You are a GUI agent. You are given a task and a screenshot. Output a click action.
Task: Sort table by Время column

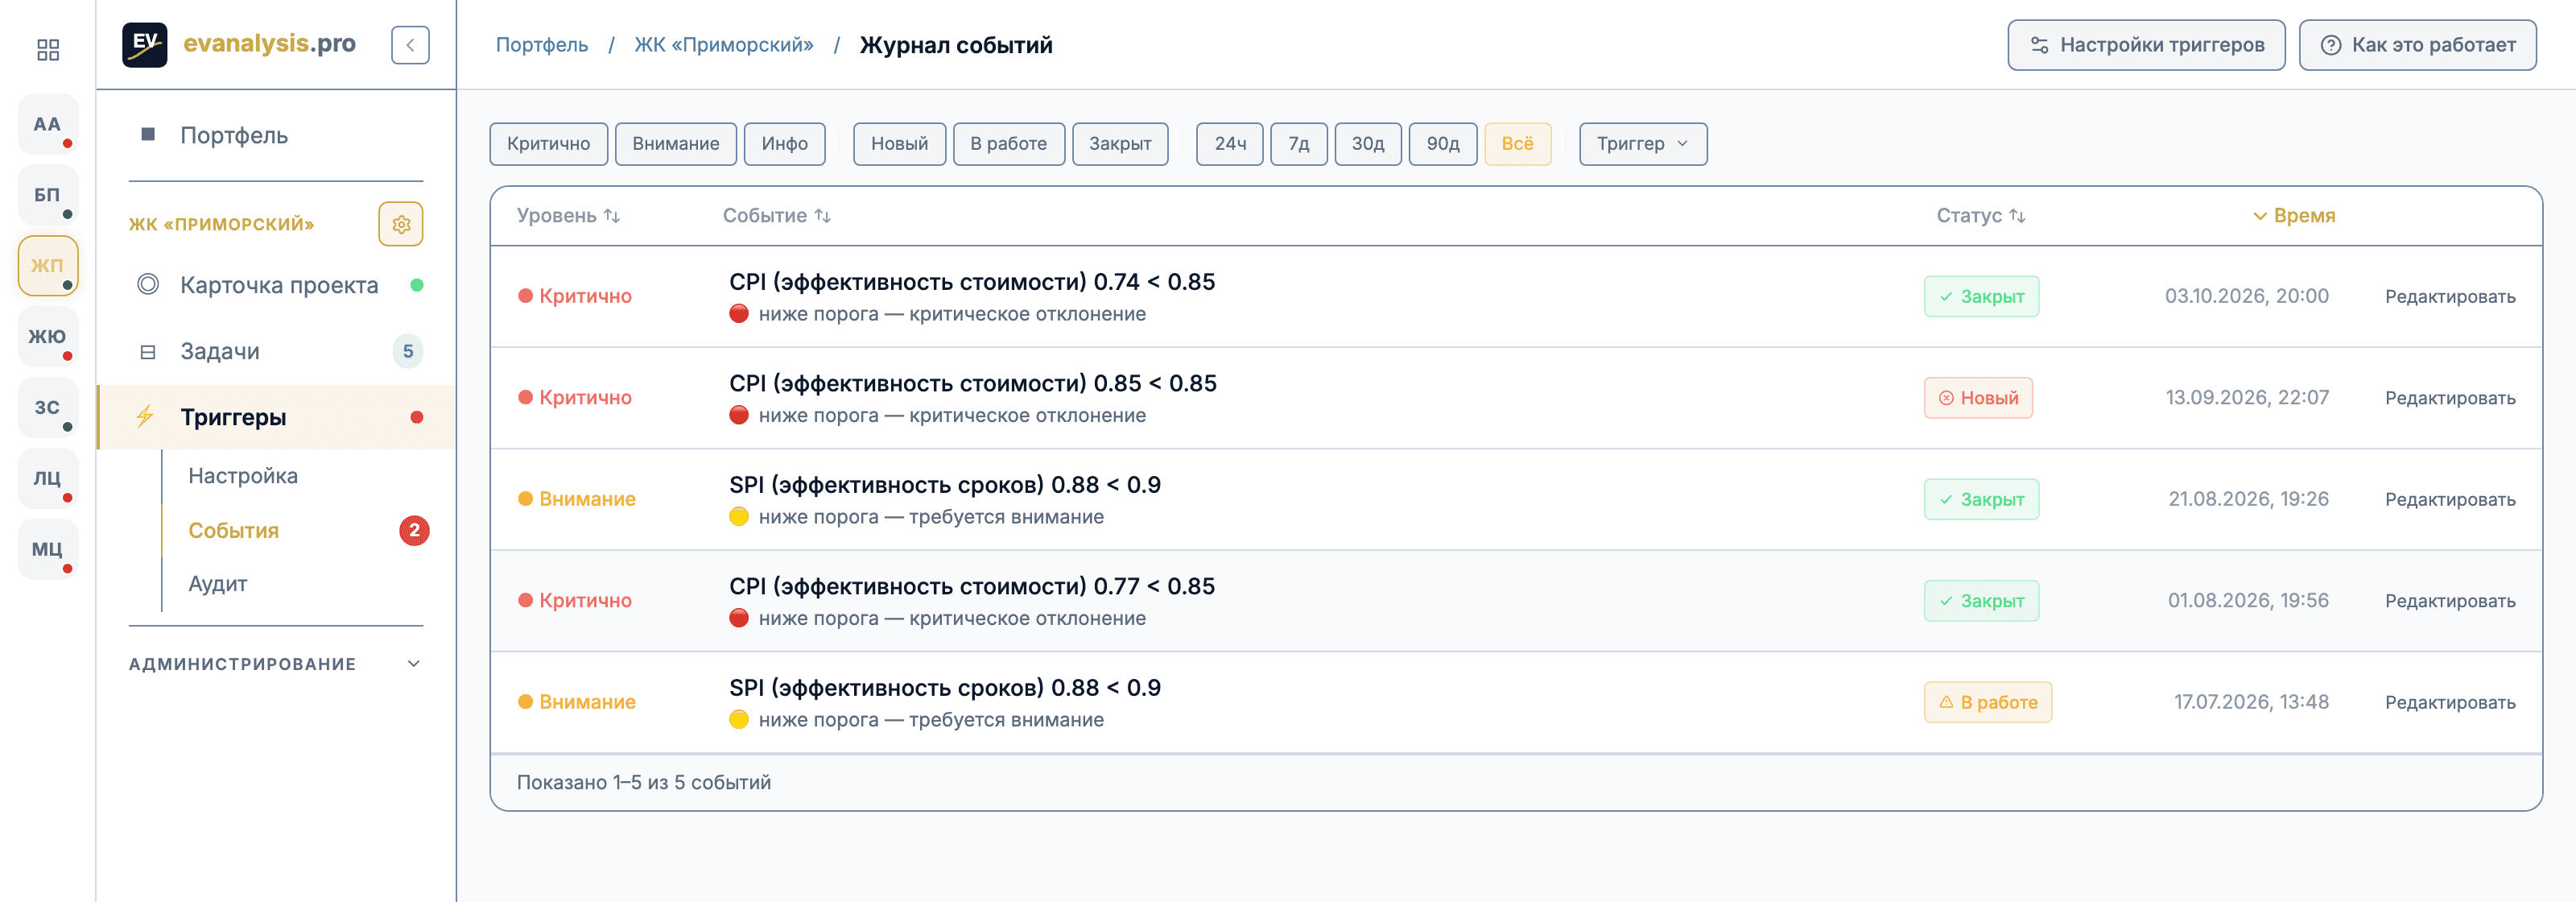pos(2294,216)
